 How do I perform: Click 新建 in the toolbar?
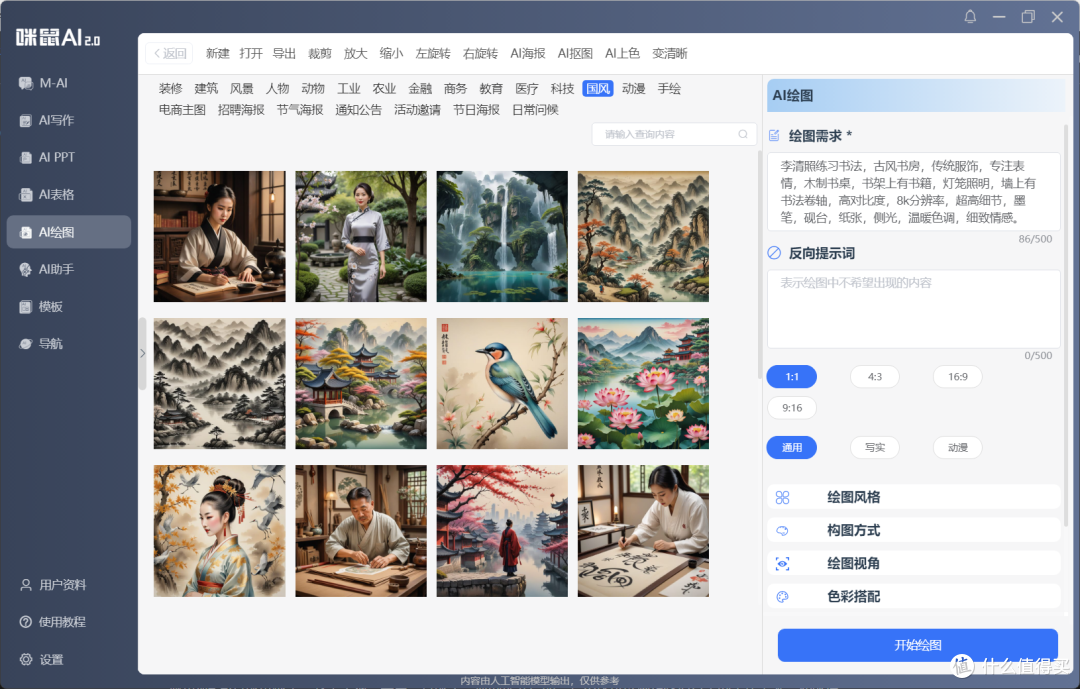218,54
